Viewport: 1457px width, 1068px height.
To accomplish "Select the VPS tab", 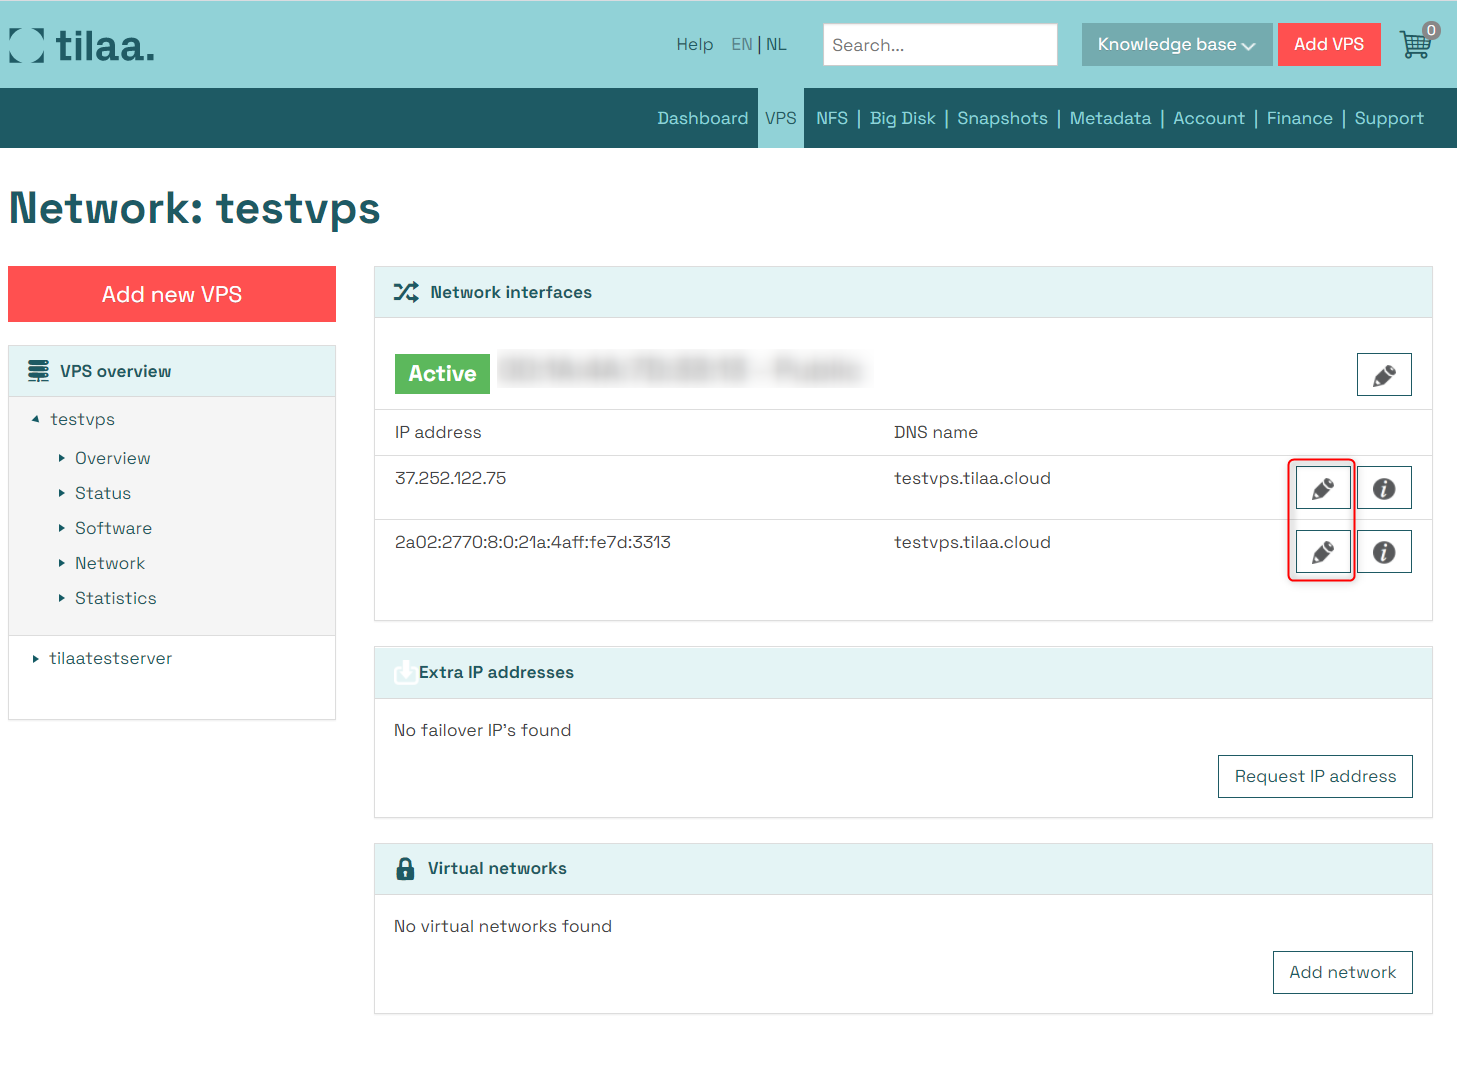I will (x=781, y=118).
